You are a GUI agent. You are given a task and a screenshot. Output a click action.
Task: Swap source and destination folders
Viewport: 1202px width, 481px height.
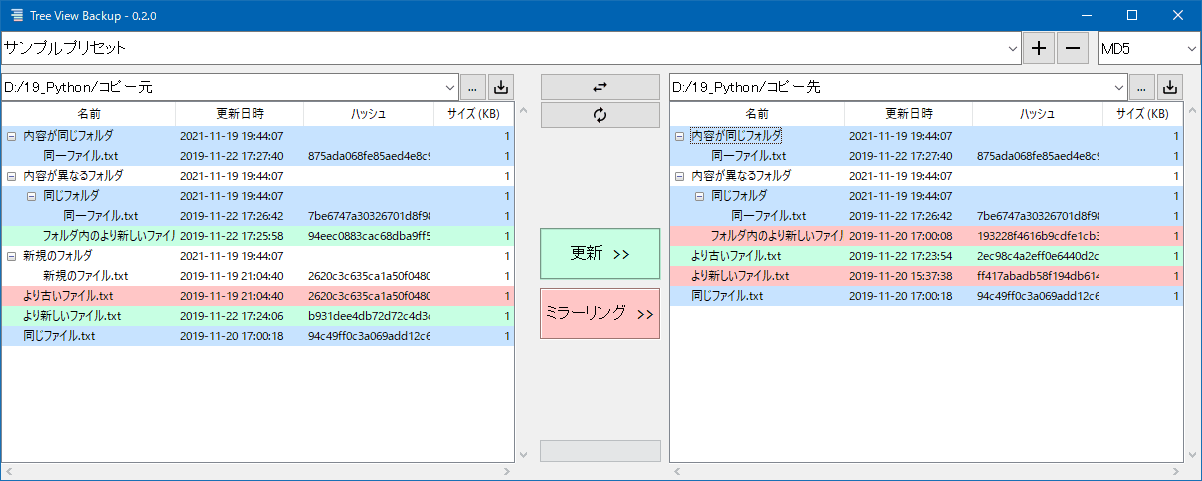600,87
